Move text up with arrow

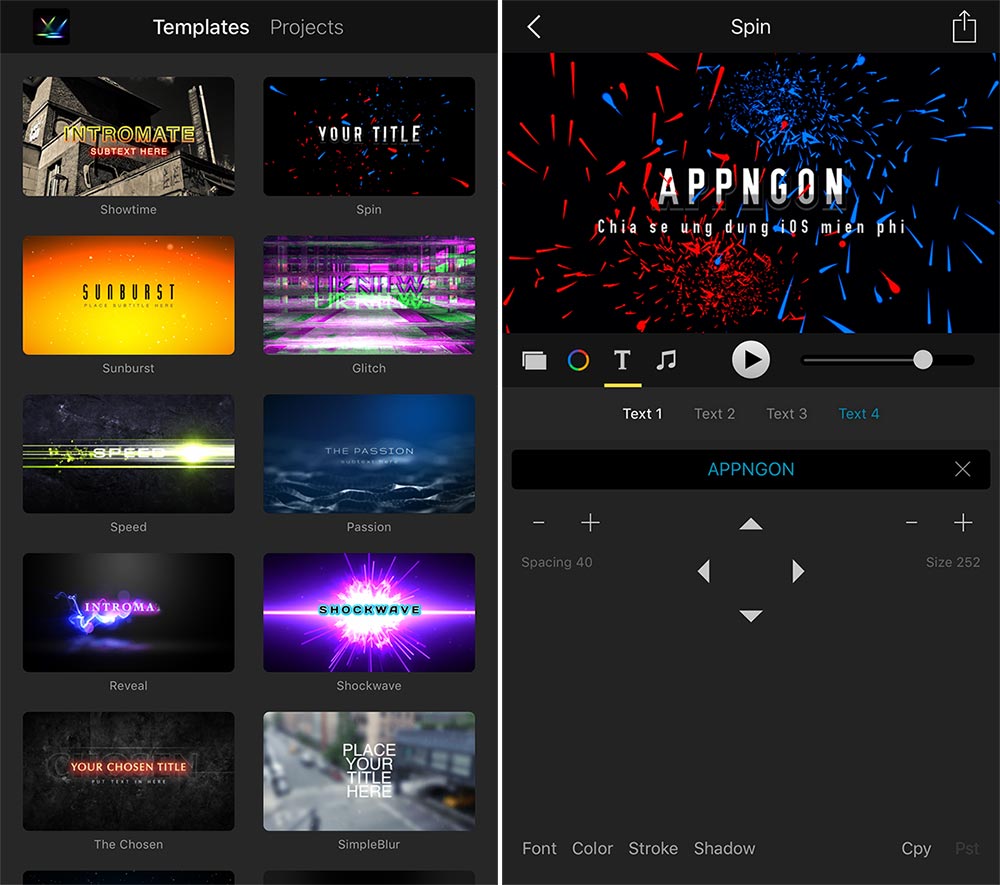click(751, 524)
